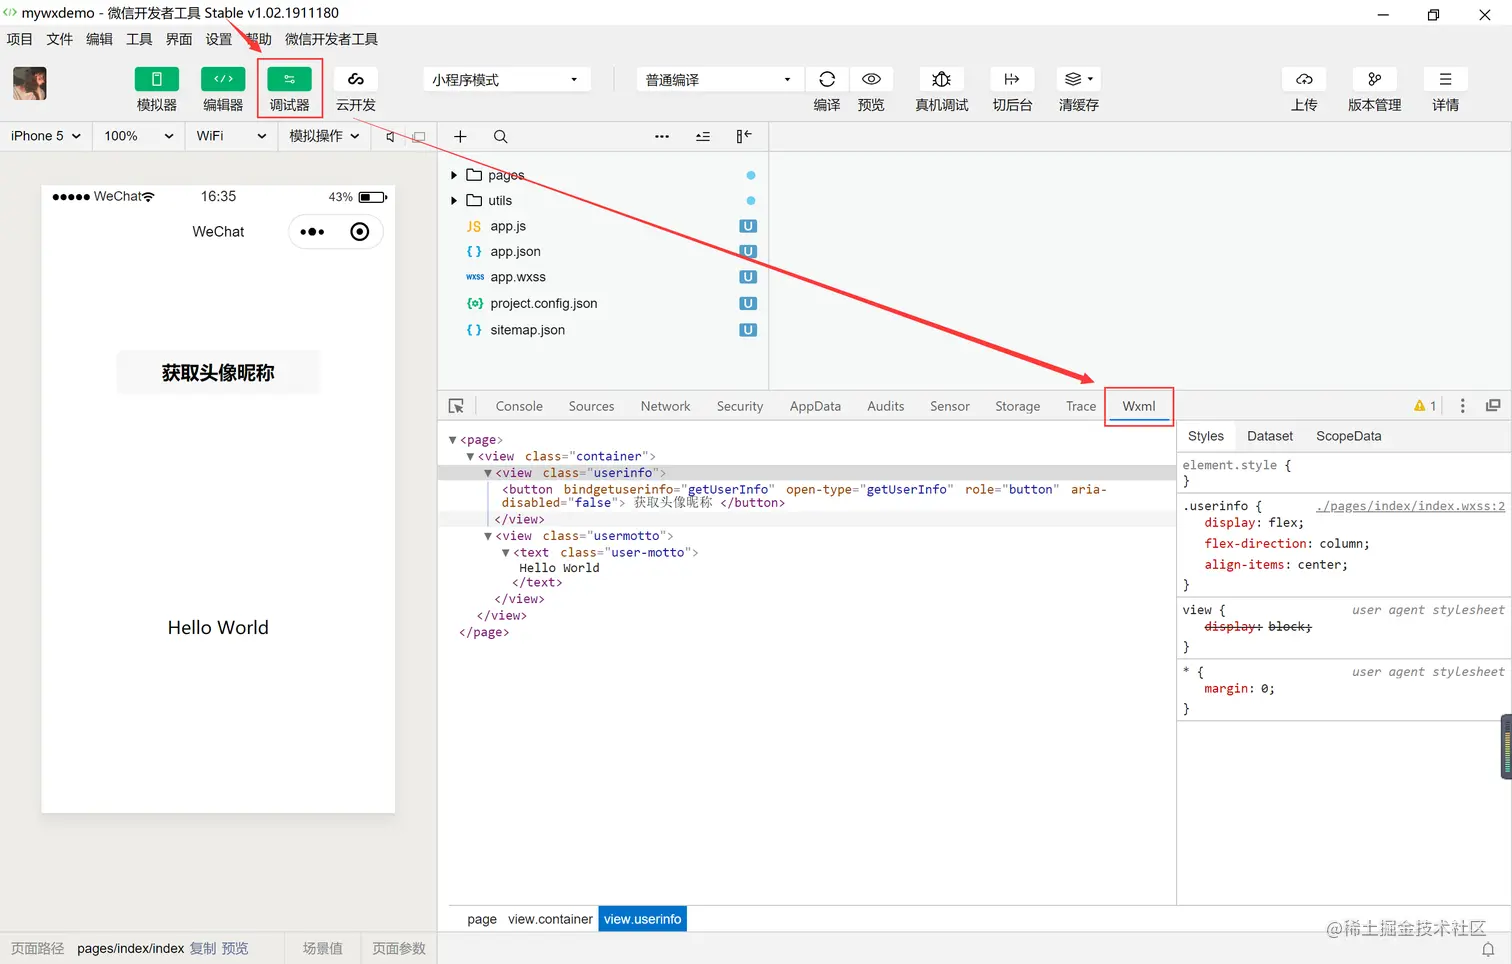Switch to the Audits tab

(885, 406)
